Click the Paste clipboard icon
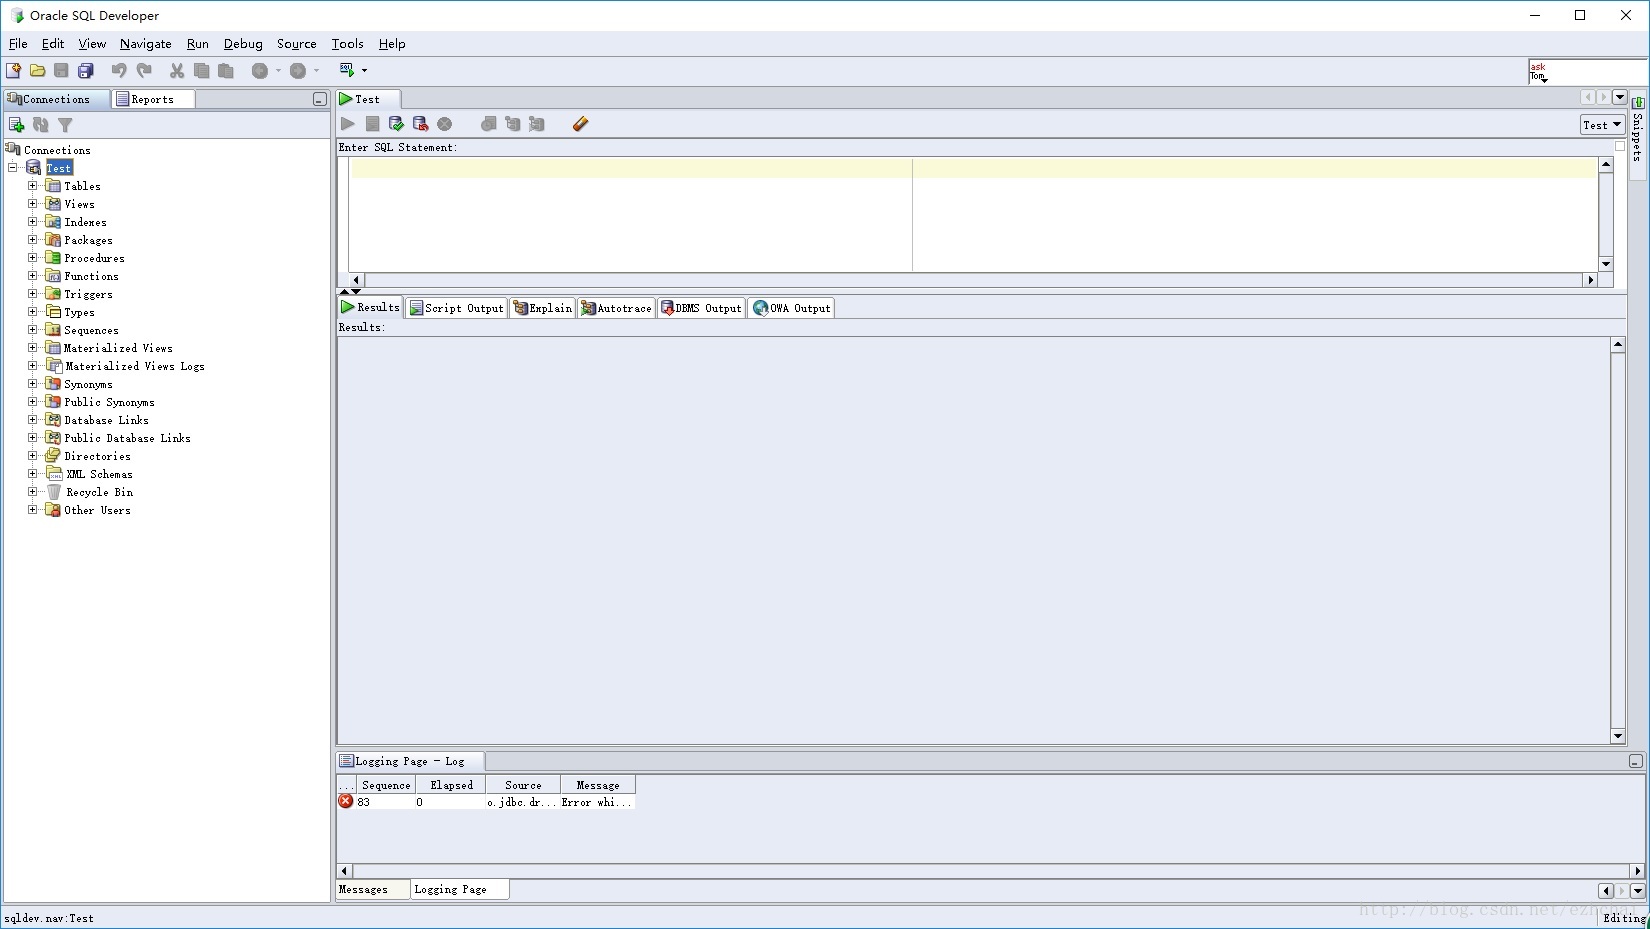This screenshot has width=1650, height=929. click(x=226, y=70)
